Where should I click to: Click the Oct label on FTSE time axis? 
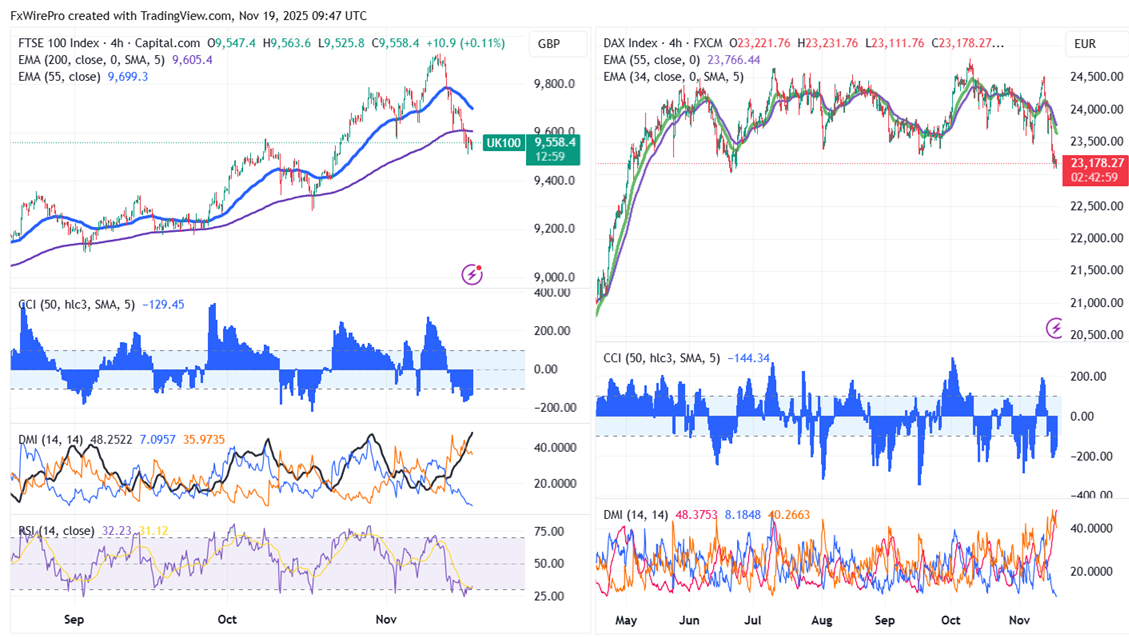click(x=227, y=619)
